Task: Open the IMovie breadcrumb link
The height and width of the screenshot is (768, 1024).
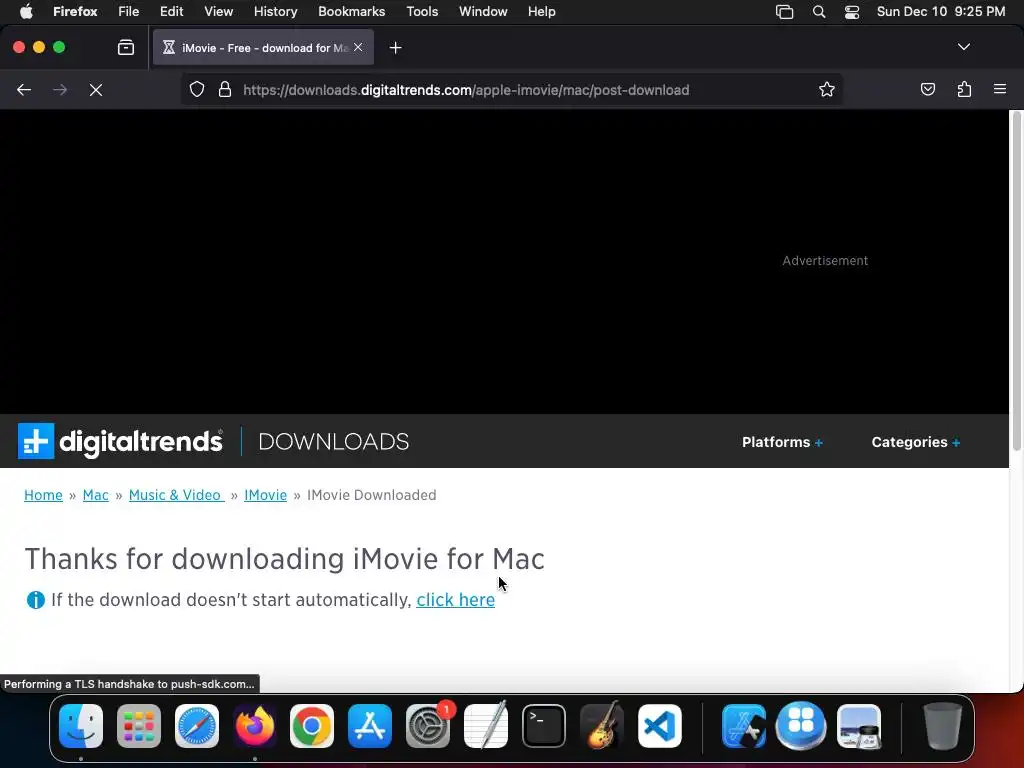Action: tap(265, 495)
